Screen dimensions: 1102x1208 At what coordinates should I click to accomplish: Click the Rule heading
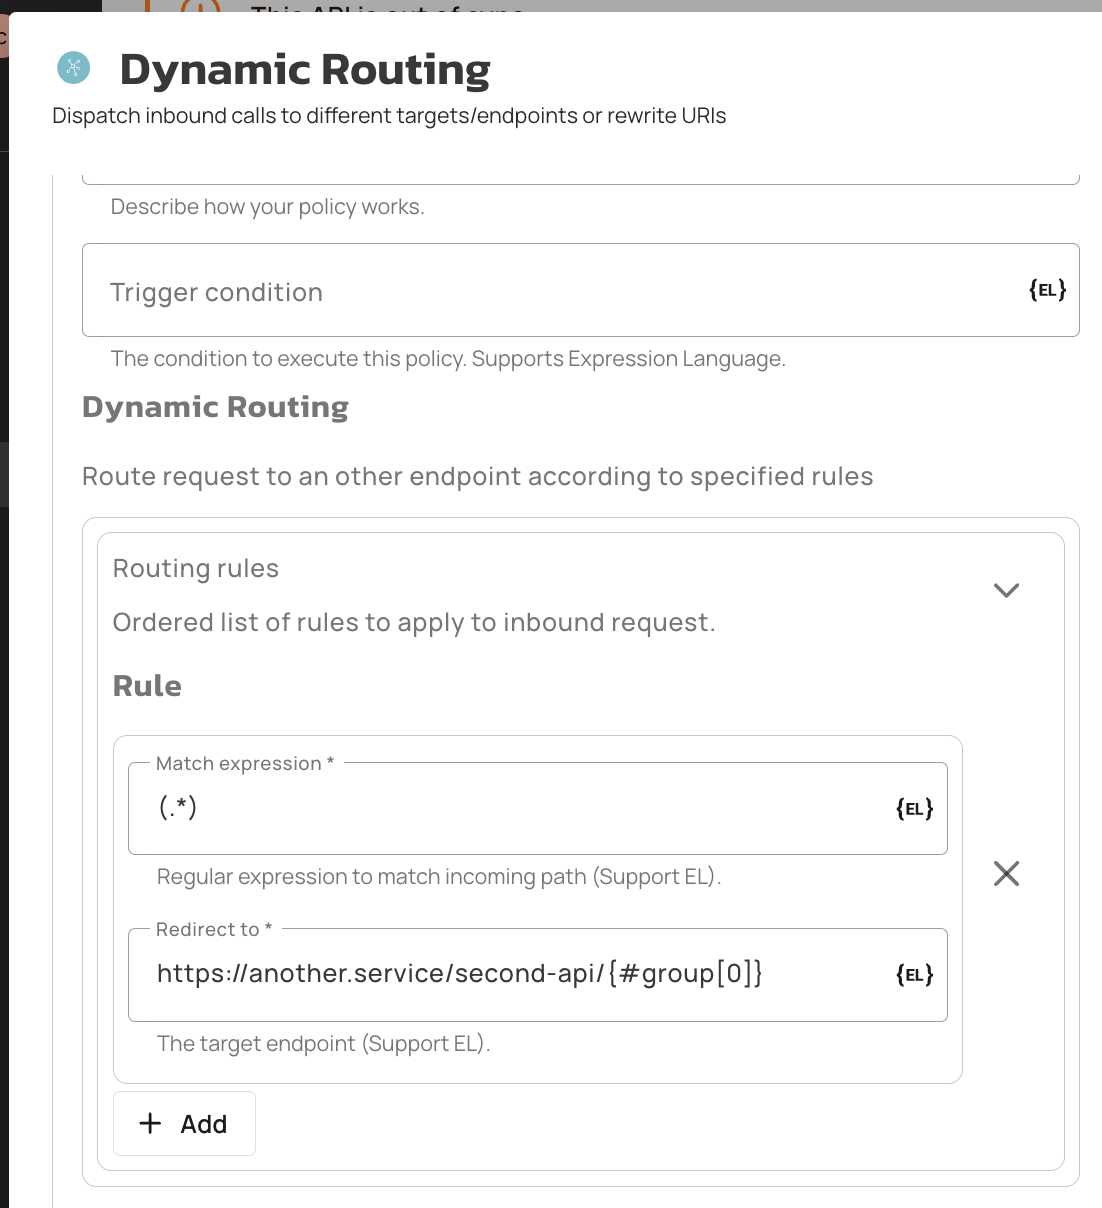point(147,686)
